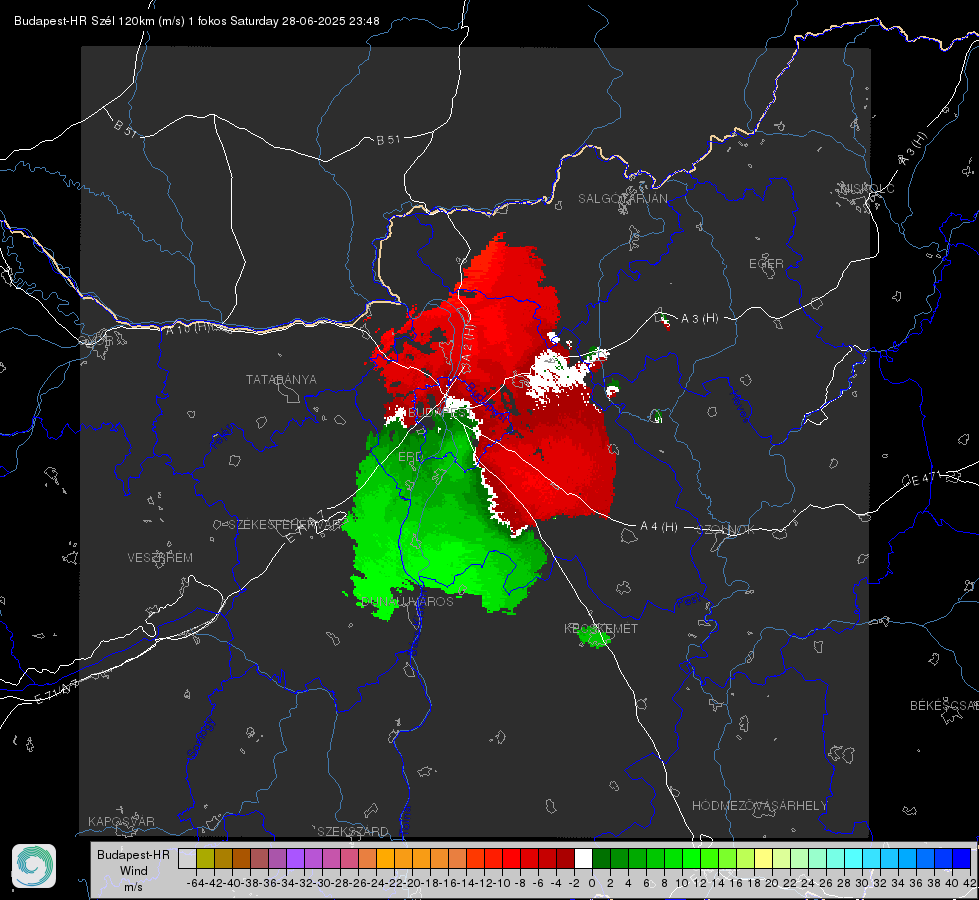Viewport: 979px width, 900px height.
Task: Click the MISKOLC city label
Action: click(x=867, y=188)
